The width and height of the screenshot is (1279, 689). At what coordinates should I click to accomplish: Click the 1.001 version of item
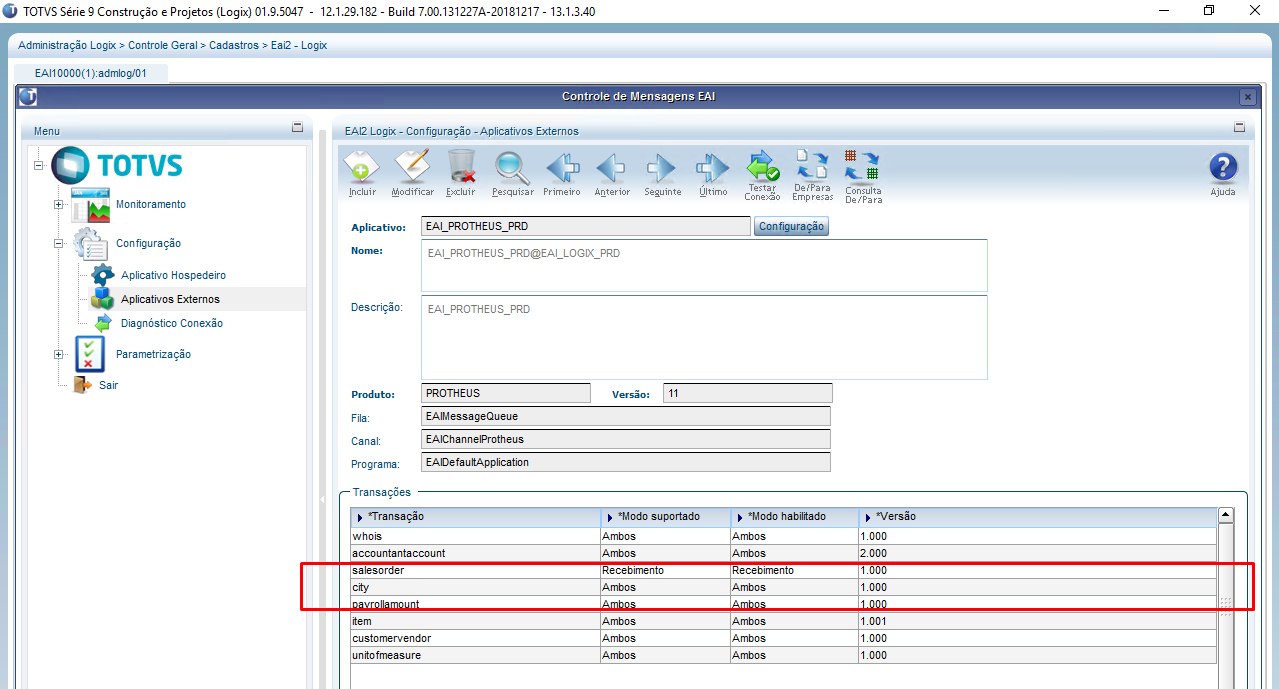[1038, 621]
